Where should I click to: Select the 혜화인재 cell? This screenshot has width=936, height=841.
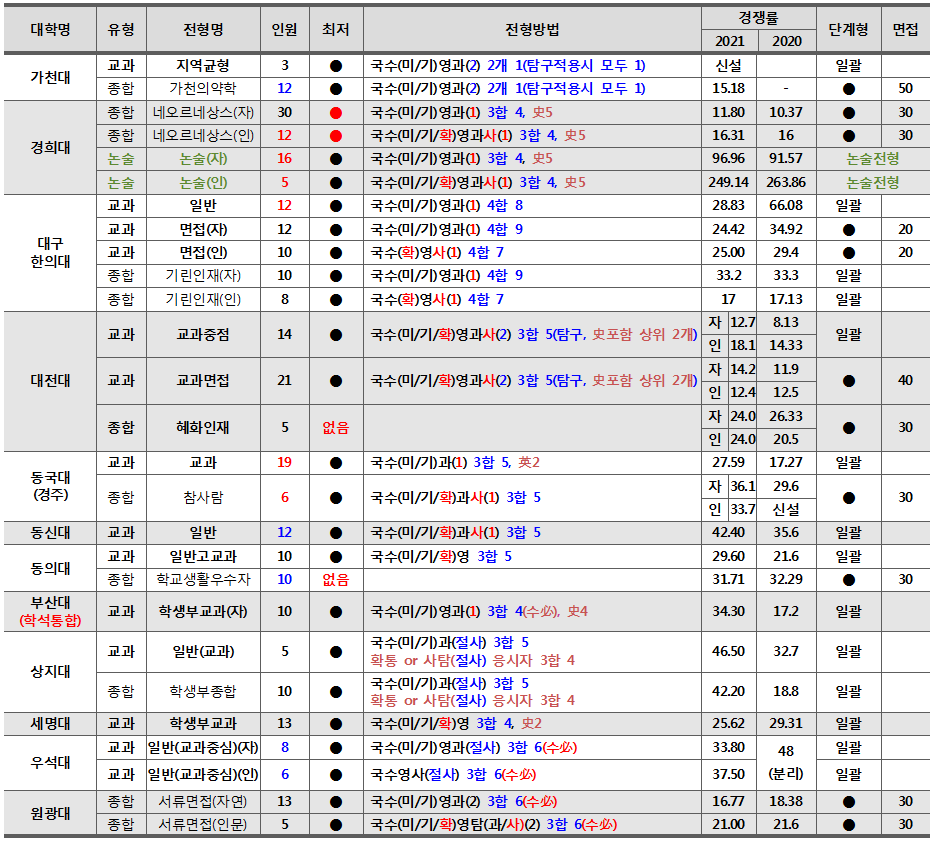coord(203,427)
